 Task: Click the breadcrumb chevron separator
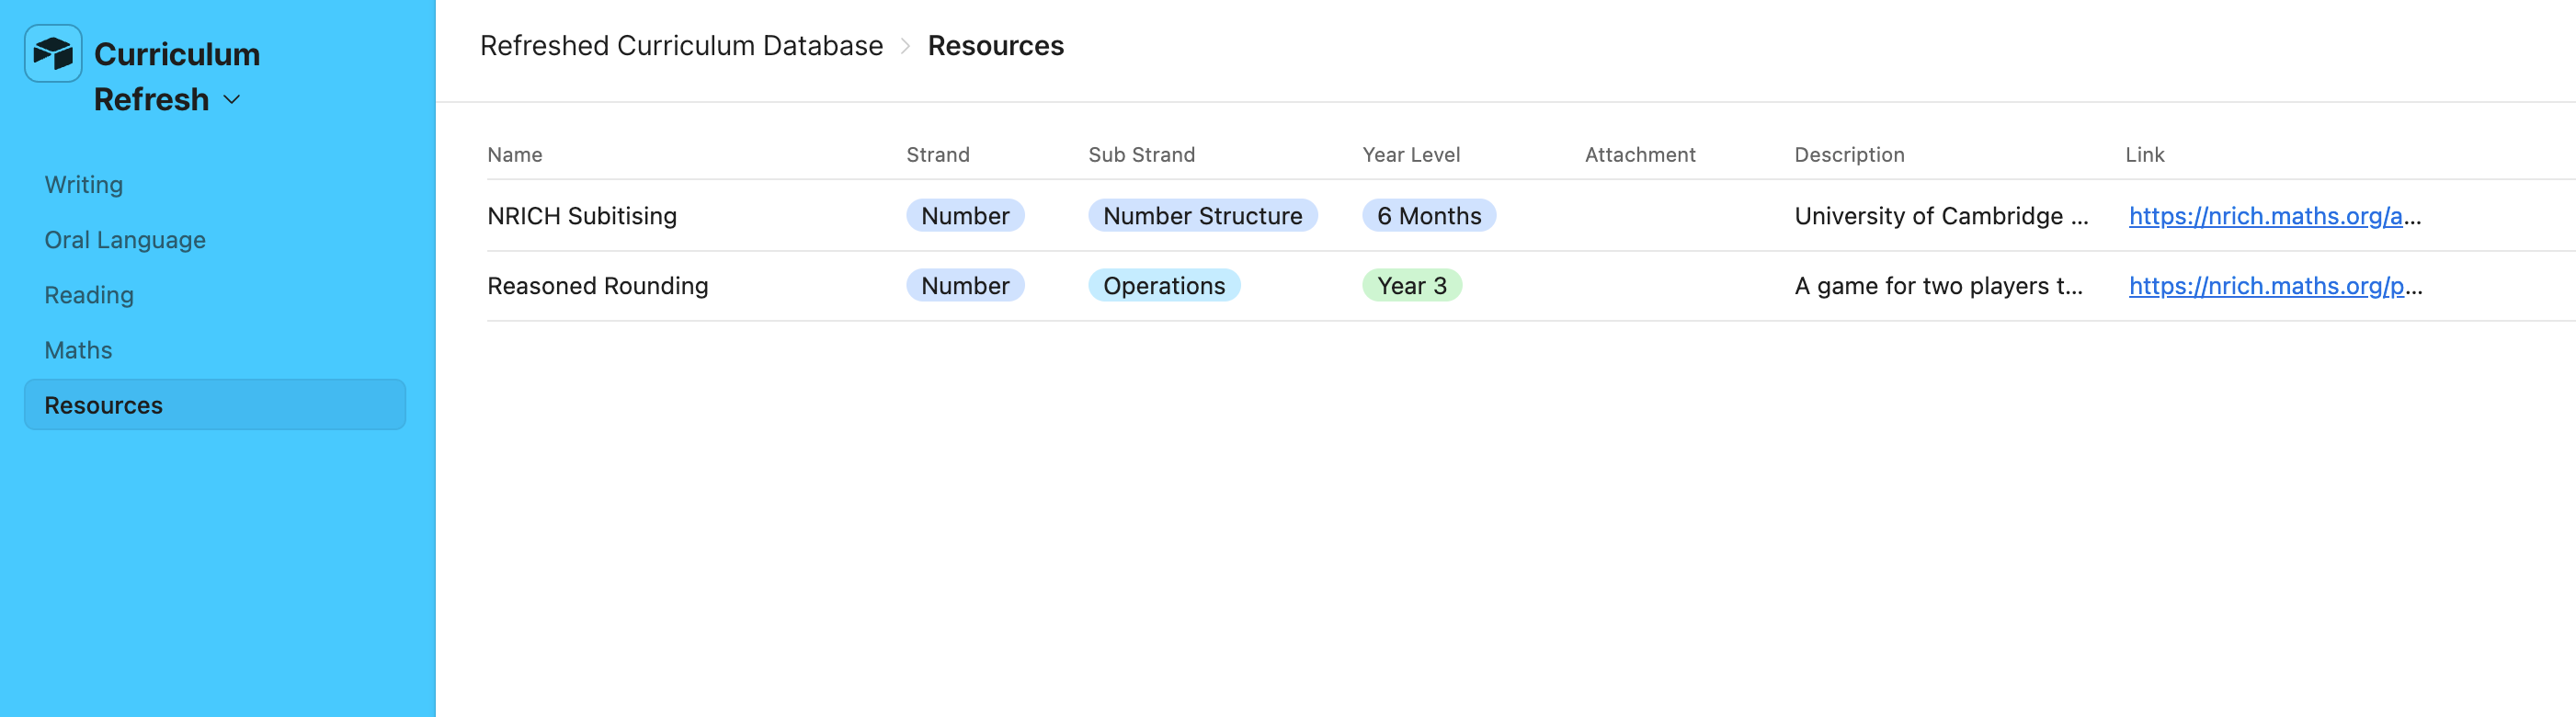[x=906, y=46]
